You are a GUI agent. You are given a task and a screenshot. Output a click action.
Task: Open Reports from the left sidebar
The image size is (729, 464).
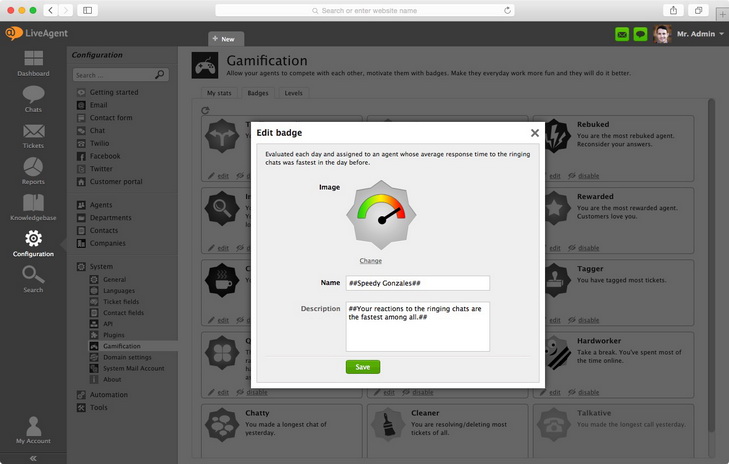coord(33,169)
